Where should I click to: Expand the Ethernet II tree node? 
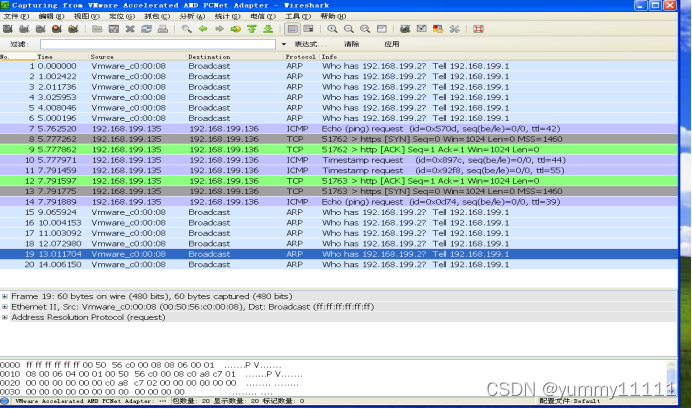[5, 307]
